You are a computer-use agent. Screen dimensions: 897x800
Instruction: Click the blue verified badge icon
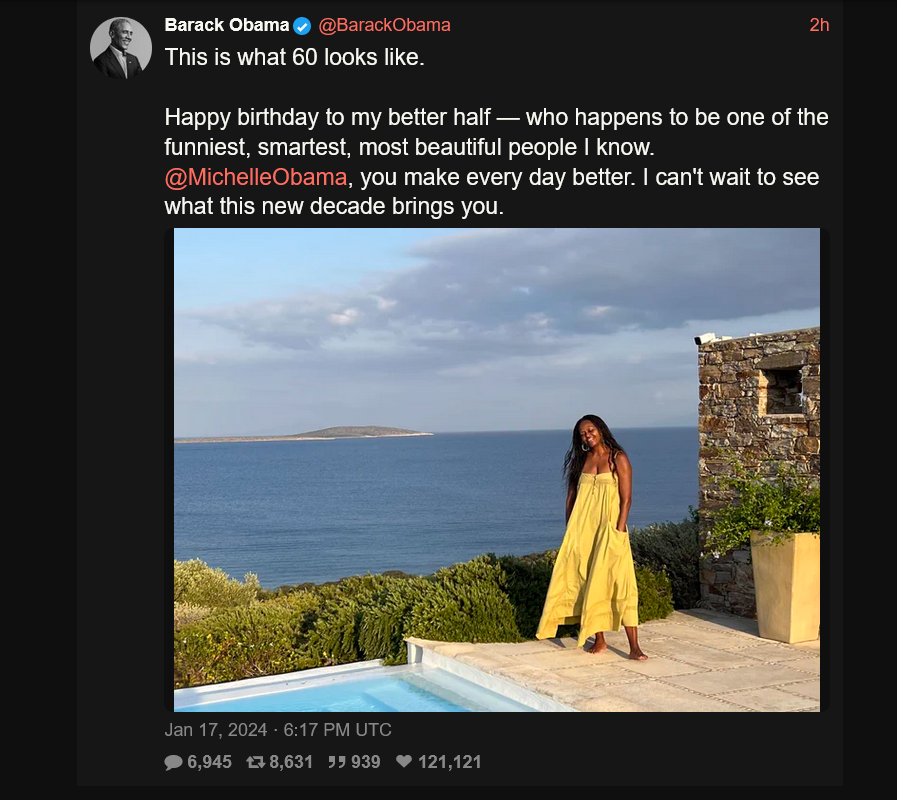click(302, 26)
